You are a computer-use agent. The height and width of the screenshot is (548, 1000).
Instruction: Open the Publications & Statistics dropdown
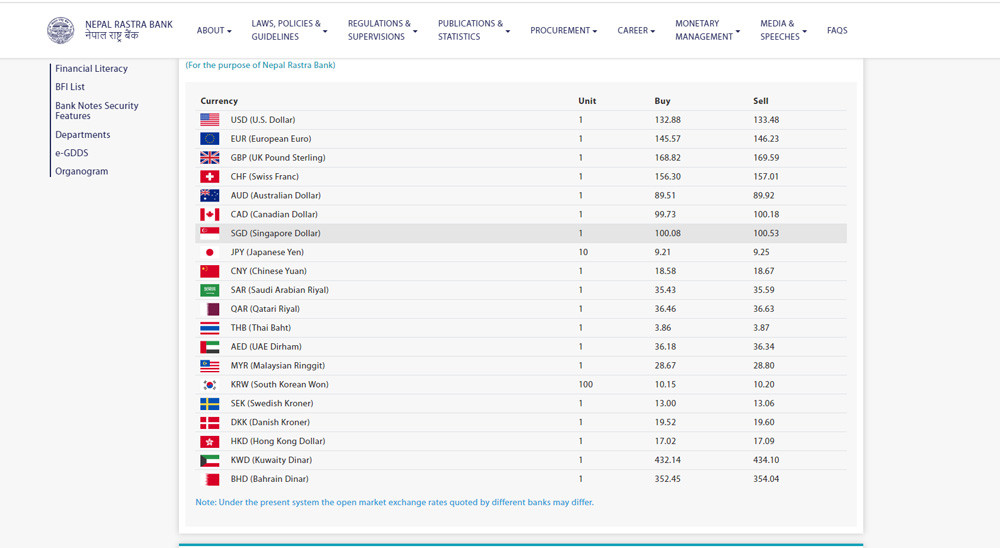(473, 30)
